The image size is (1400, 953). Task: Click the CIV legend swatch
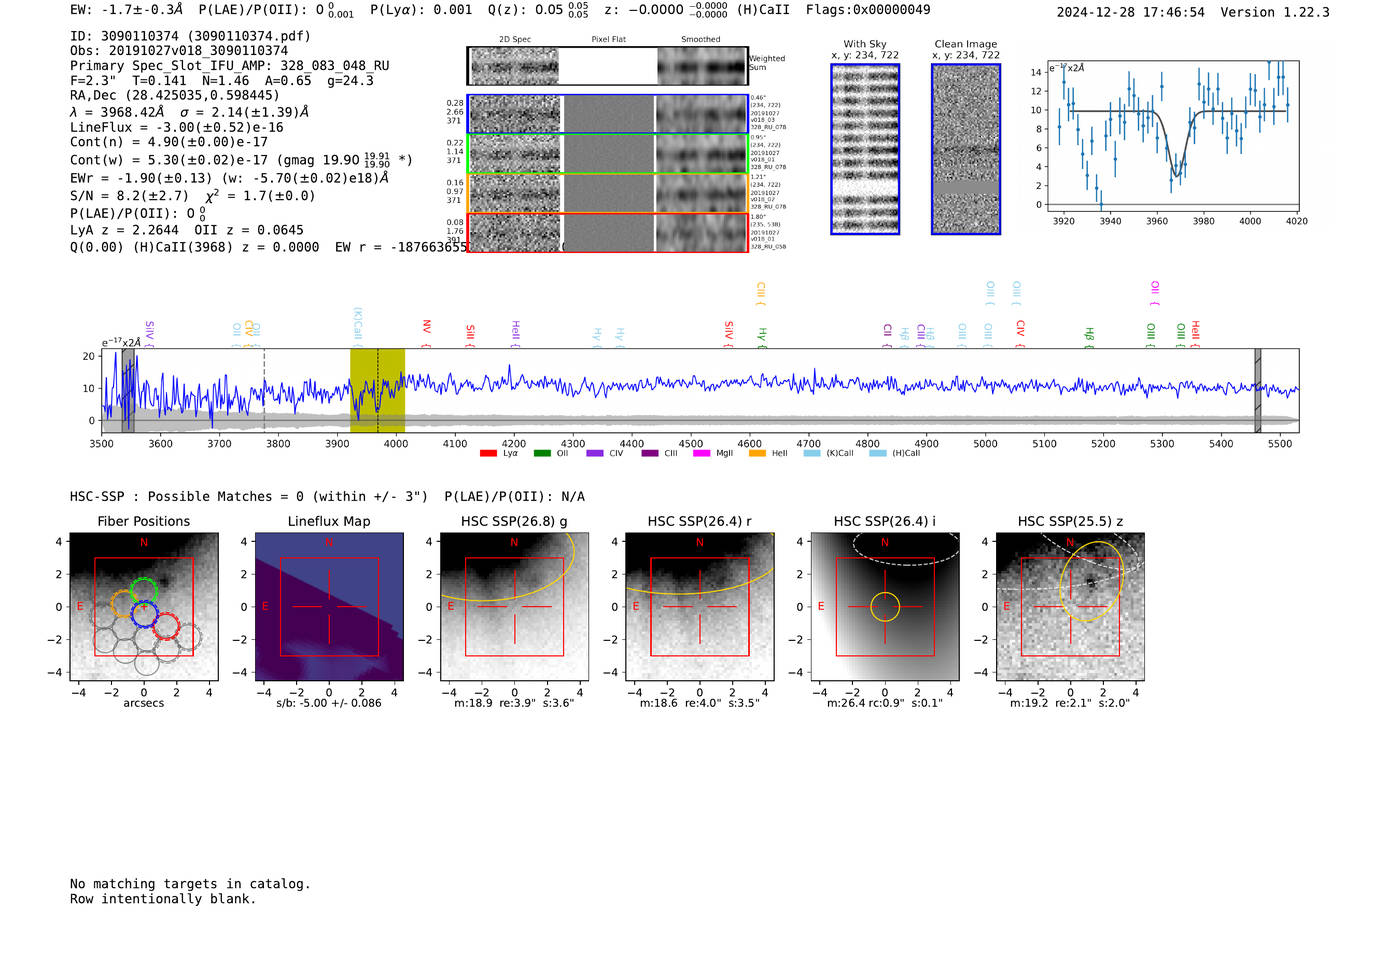(x=595, y=454)
